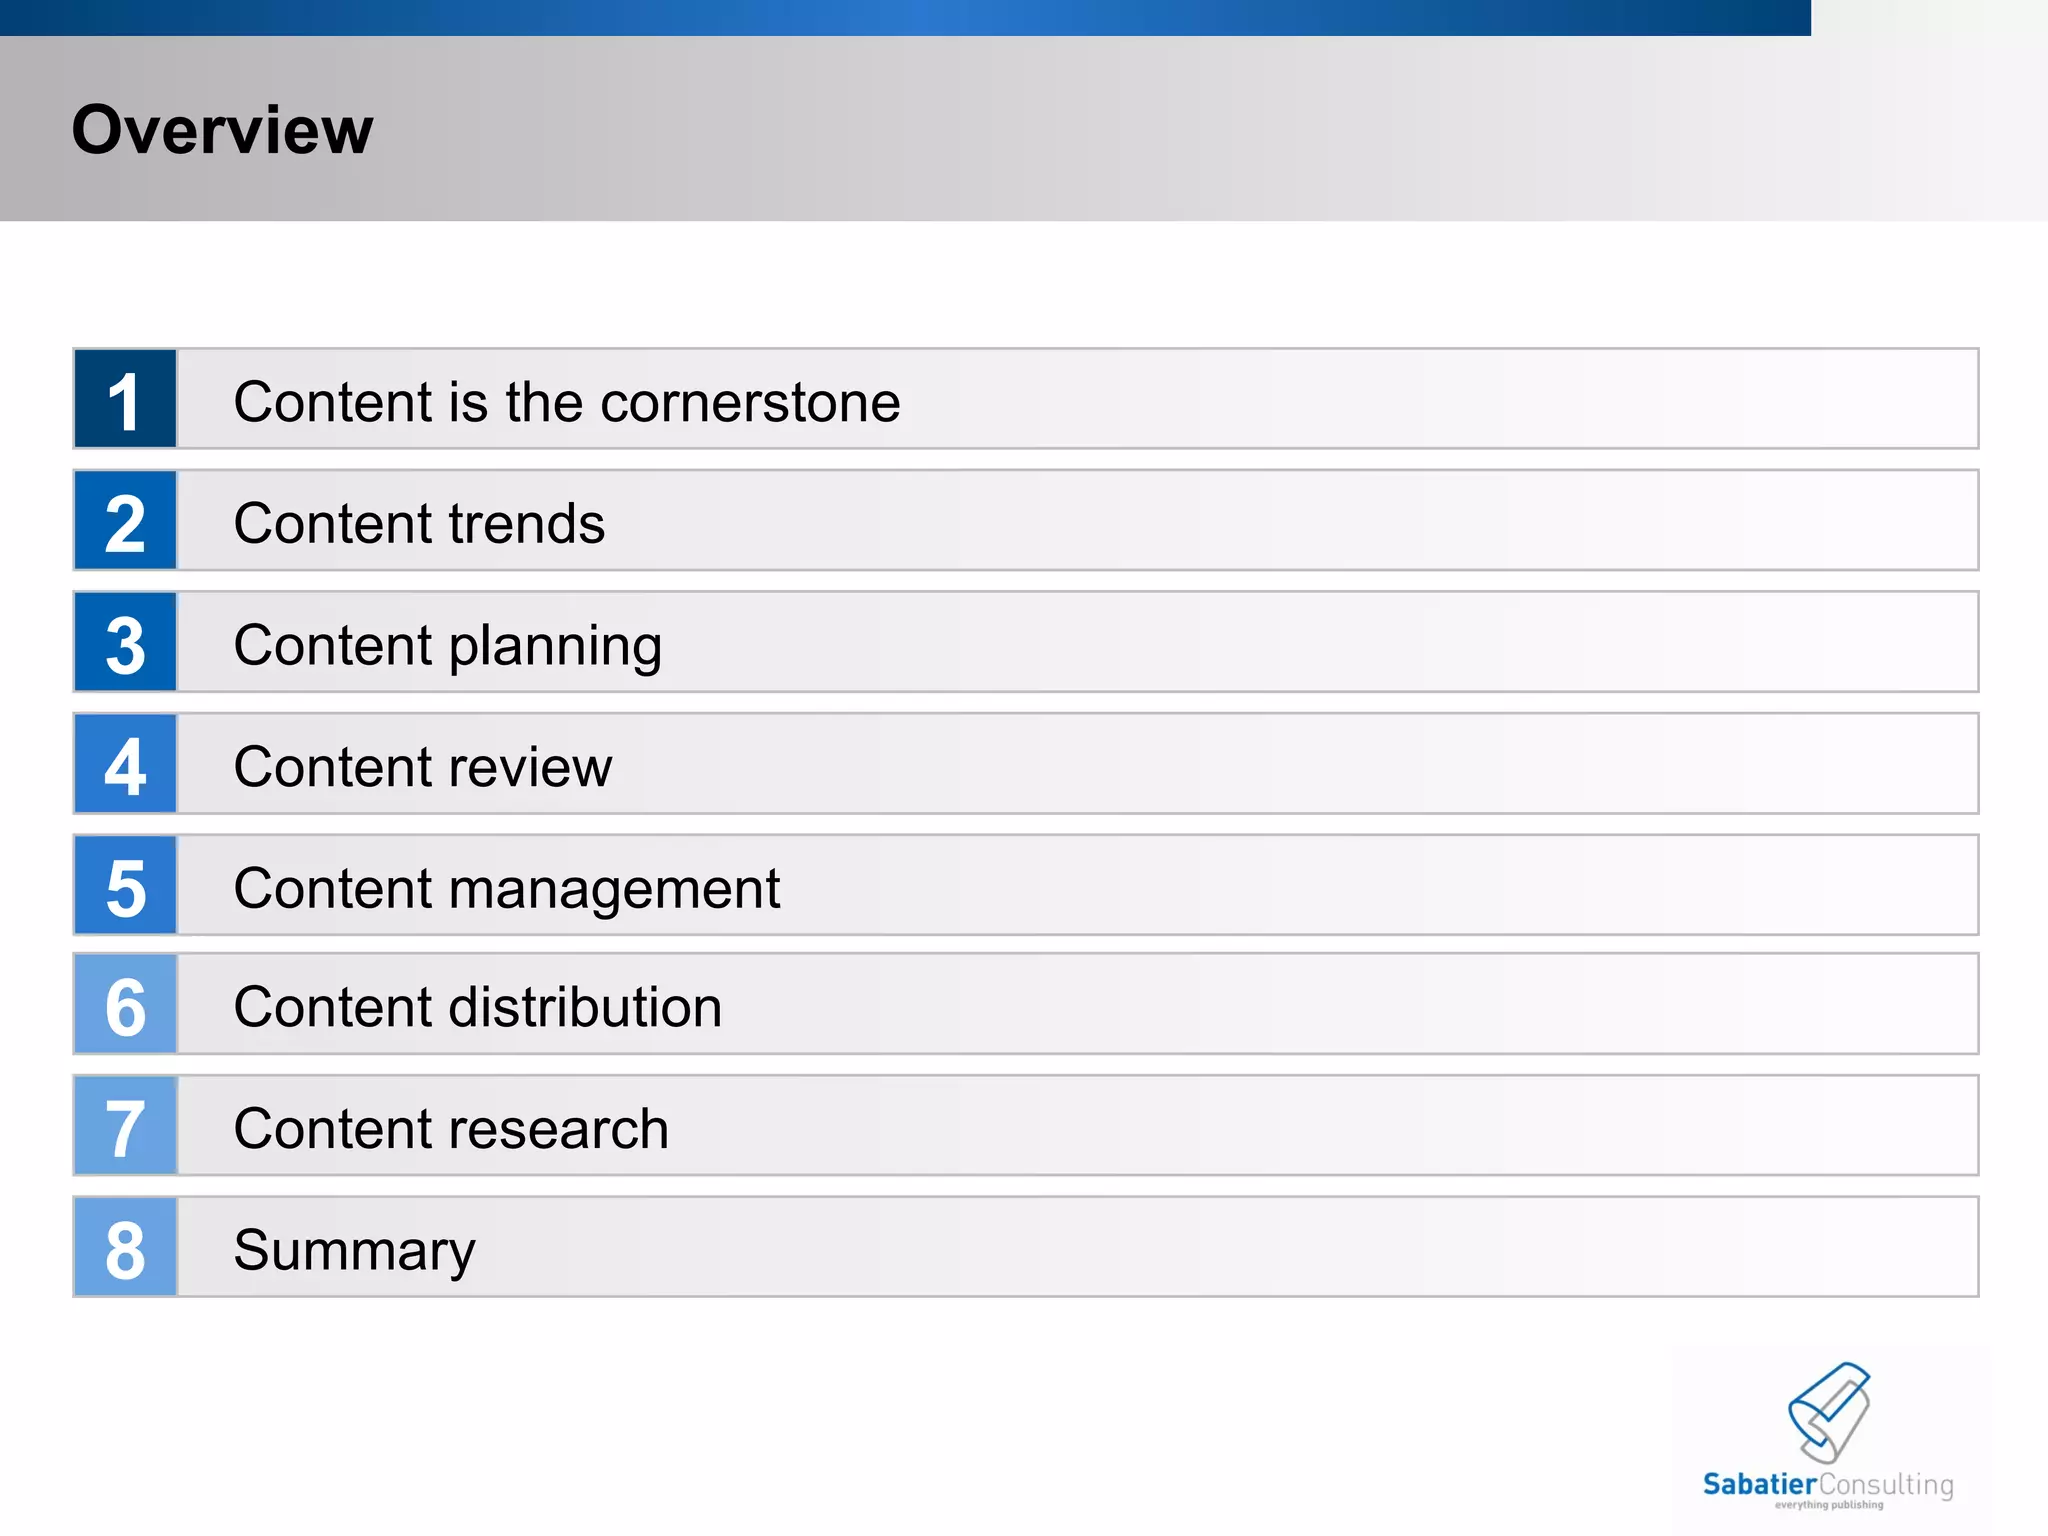2048x1536 pixels.
Task: Click the number 7 box
Action: click(125, 1126)
